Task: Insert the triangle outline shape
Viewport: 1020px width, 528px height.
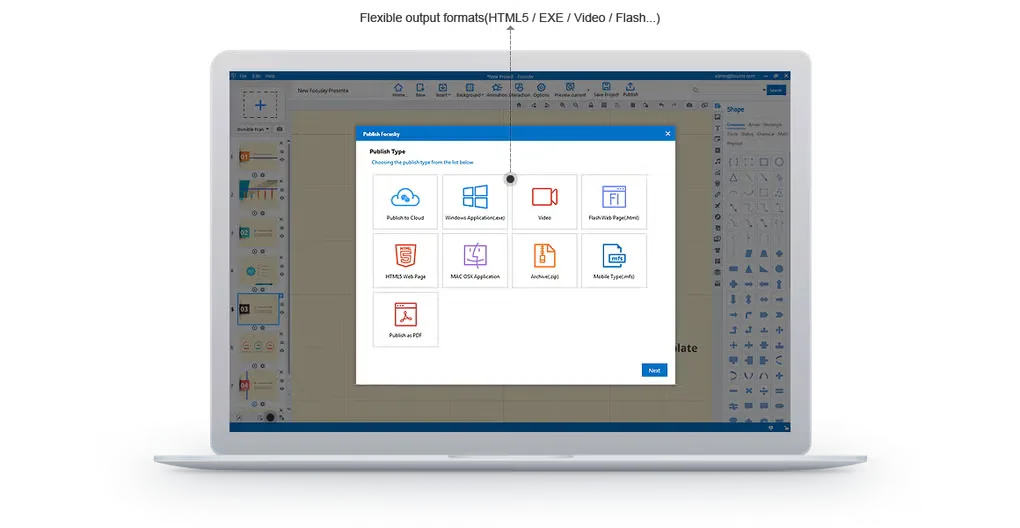Action: tap(734, 177)
